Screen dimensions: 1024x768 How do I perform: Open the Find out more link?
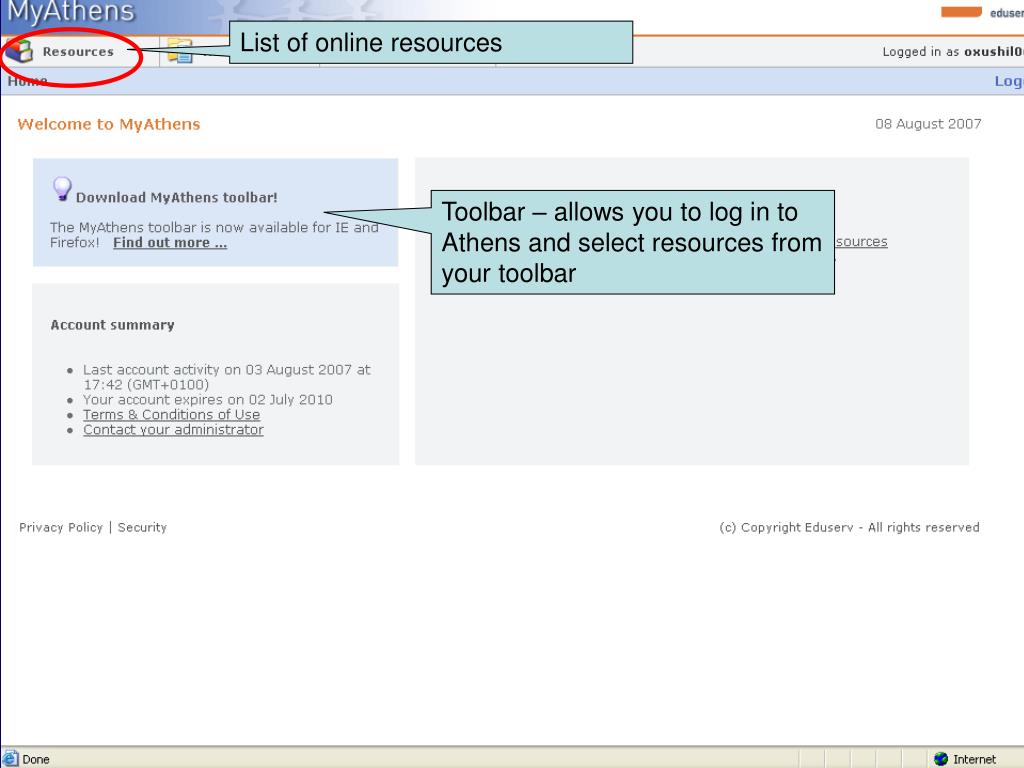point(170,243)
